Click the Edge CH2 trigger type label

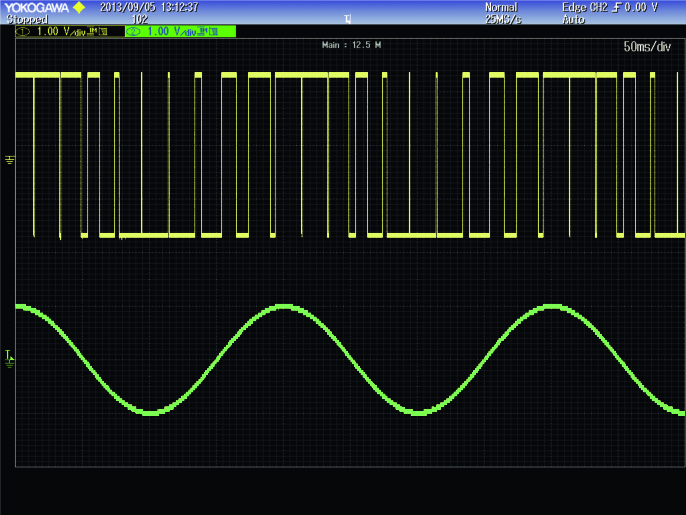click(x=585, y=7)
